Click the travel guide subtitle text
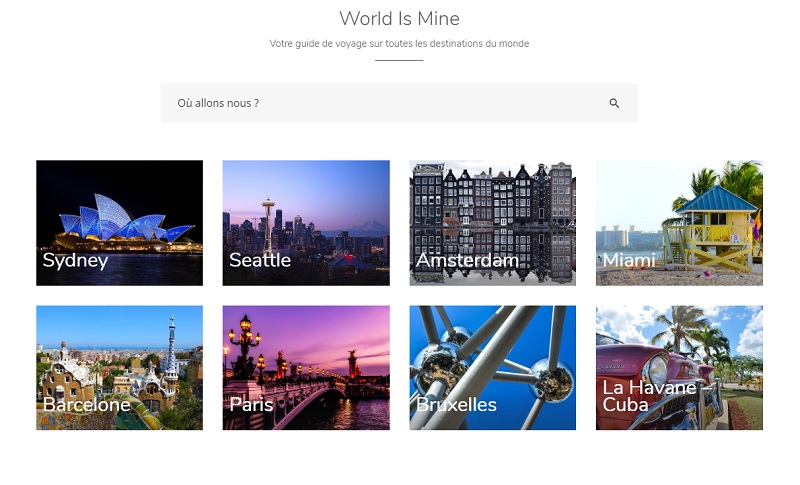The width and height of the screenshot is (800, 485). pyautogui.click(x=399, y=44)
